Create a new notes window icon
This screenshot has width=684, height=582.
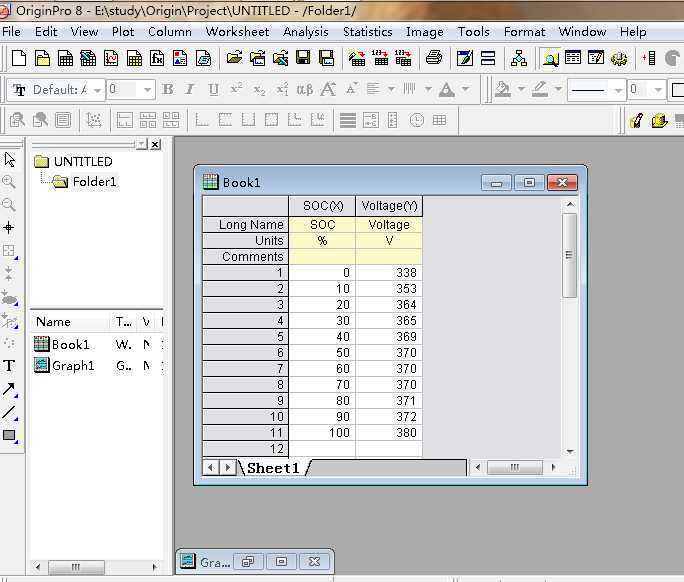(x=203, y=58)
